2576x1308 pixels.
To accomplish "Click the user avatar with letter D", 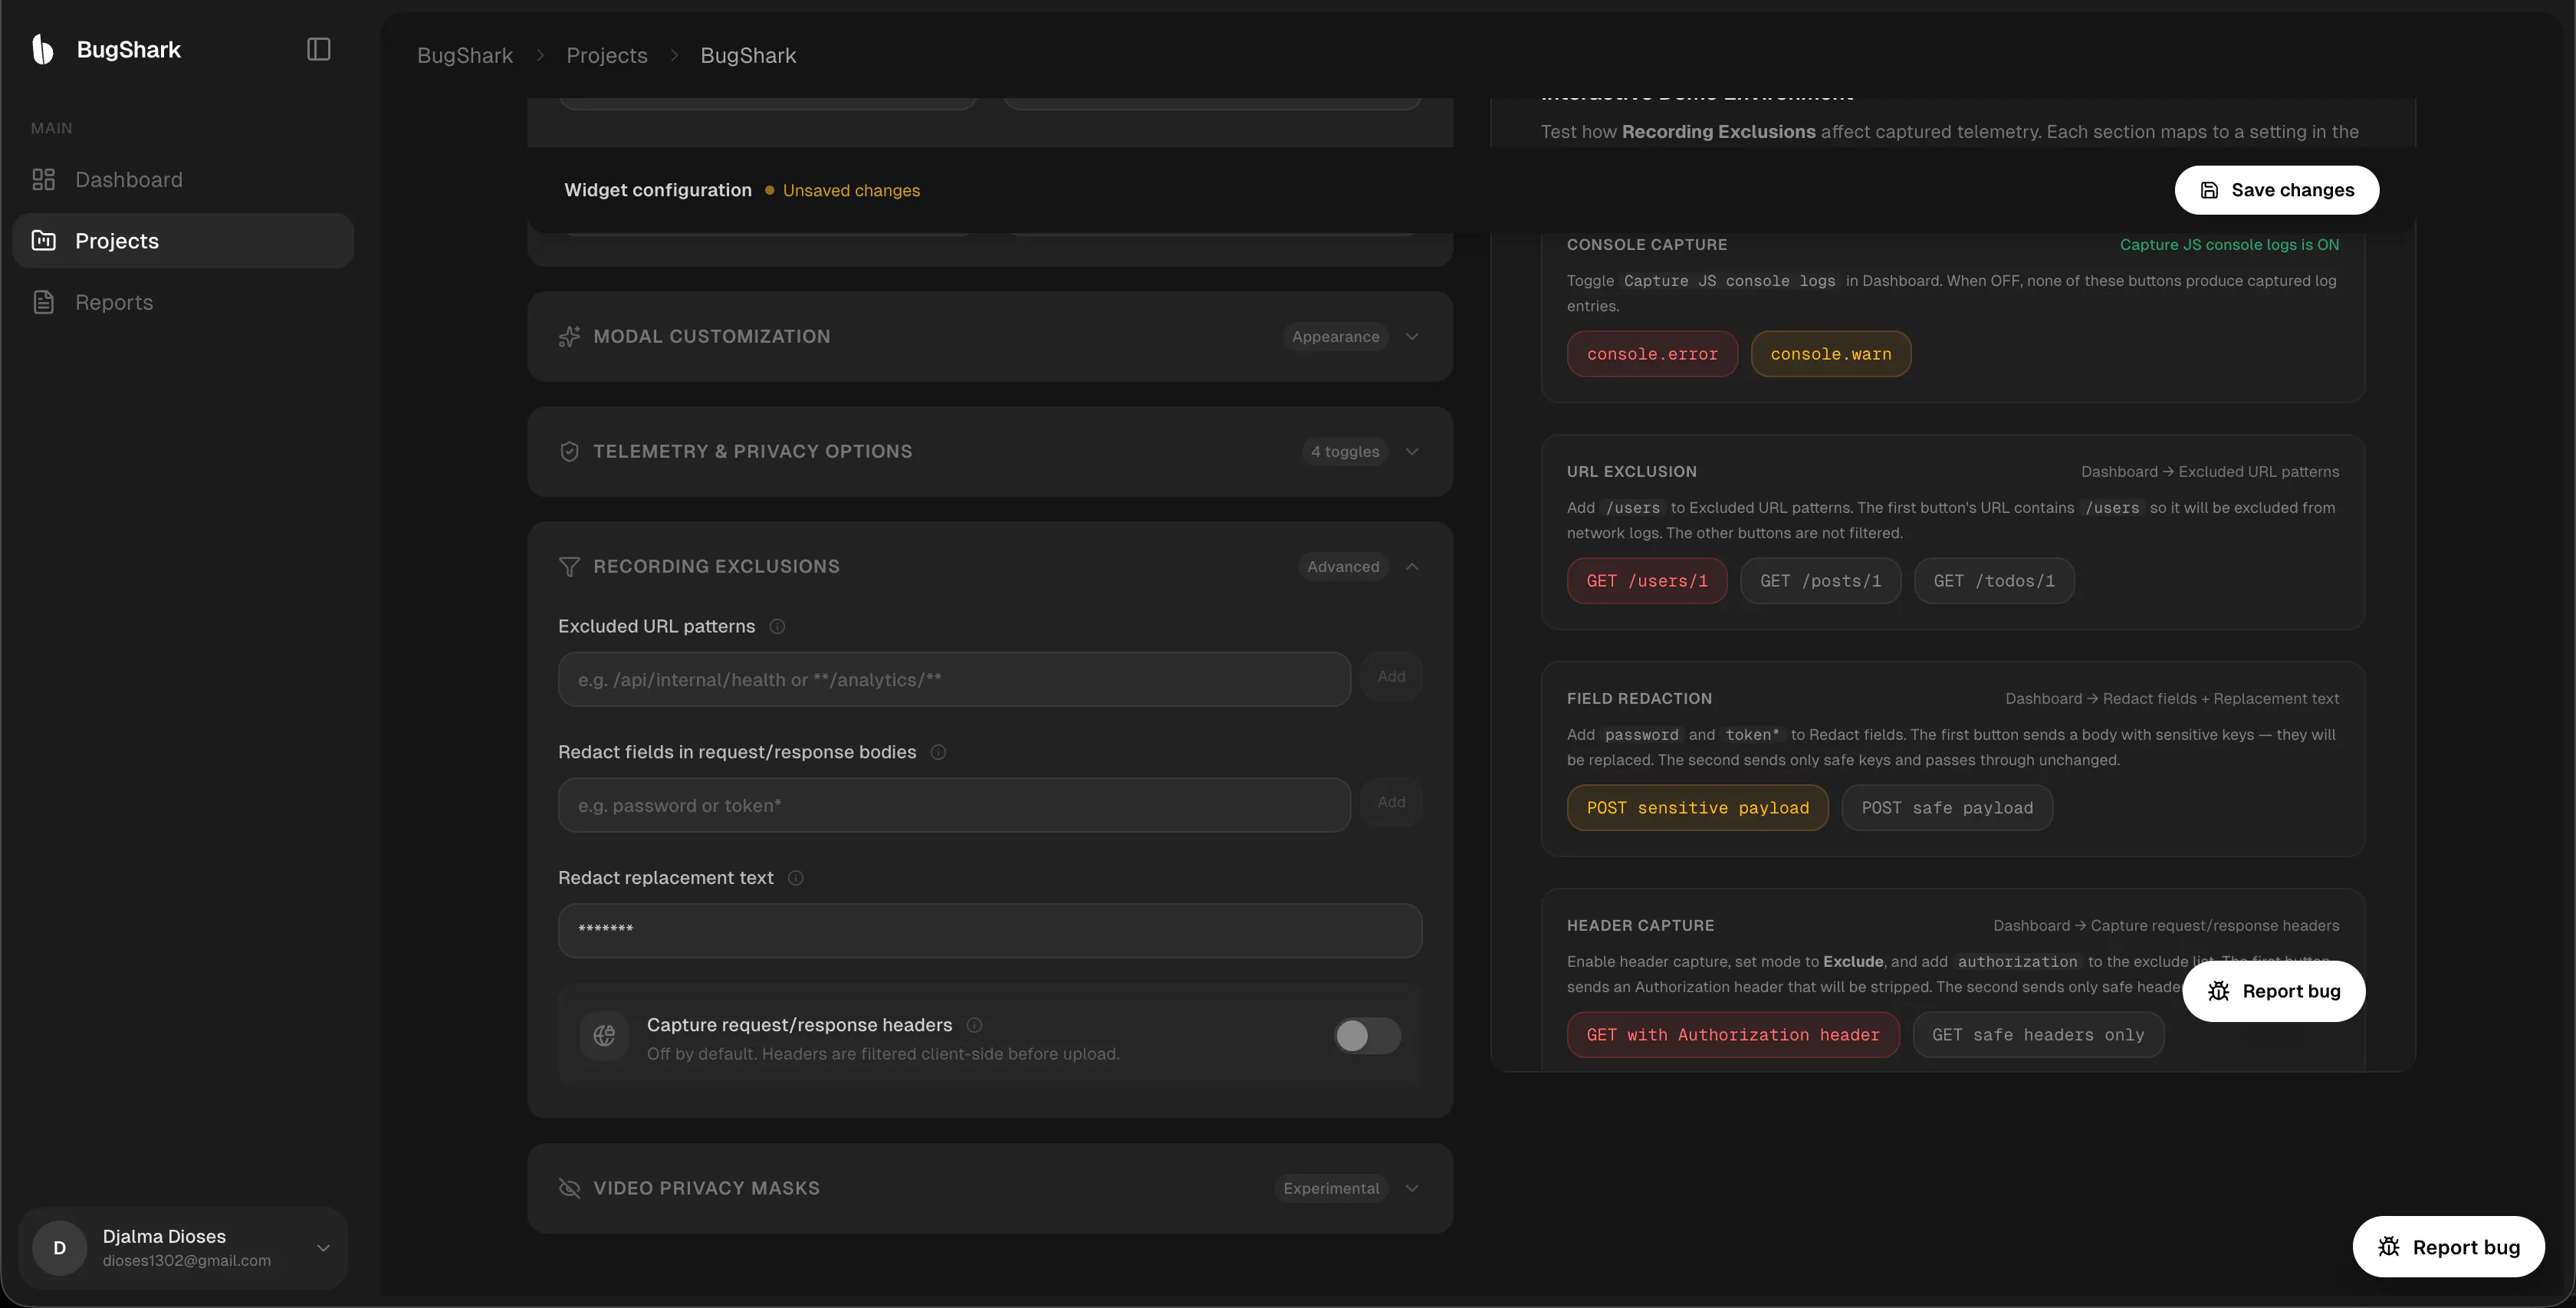I will [59, 1247].
